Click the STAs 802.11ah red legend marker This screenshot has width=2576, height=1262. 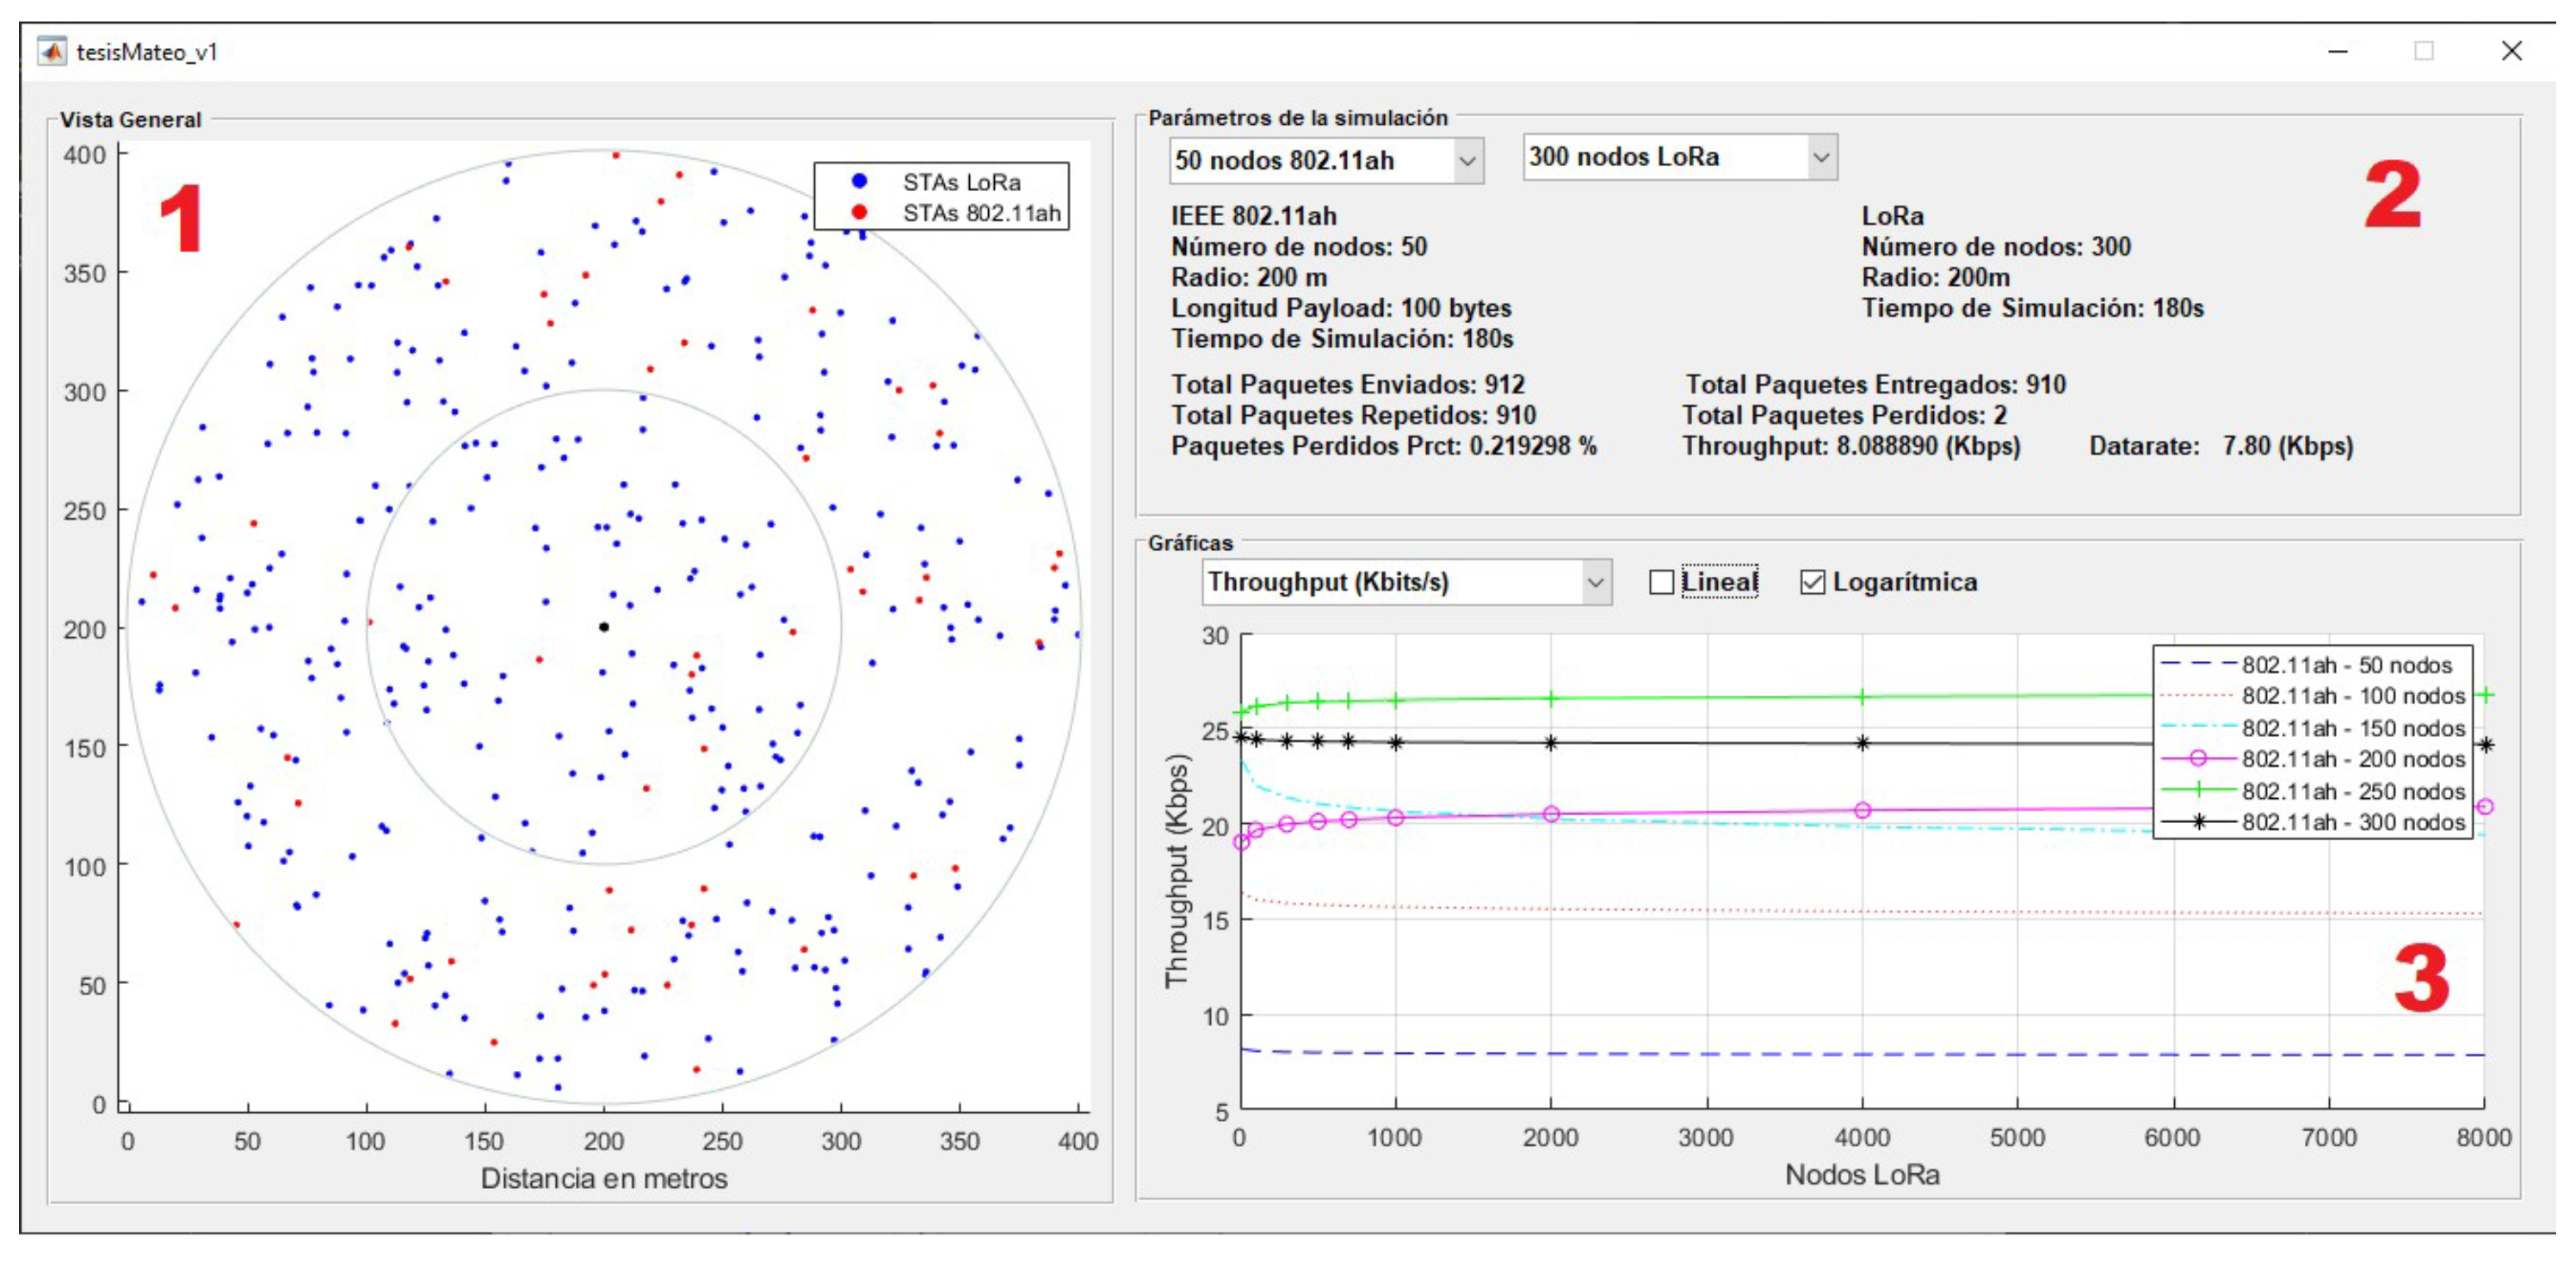click(x=859, y=212)
